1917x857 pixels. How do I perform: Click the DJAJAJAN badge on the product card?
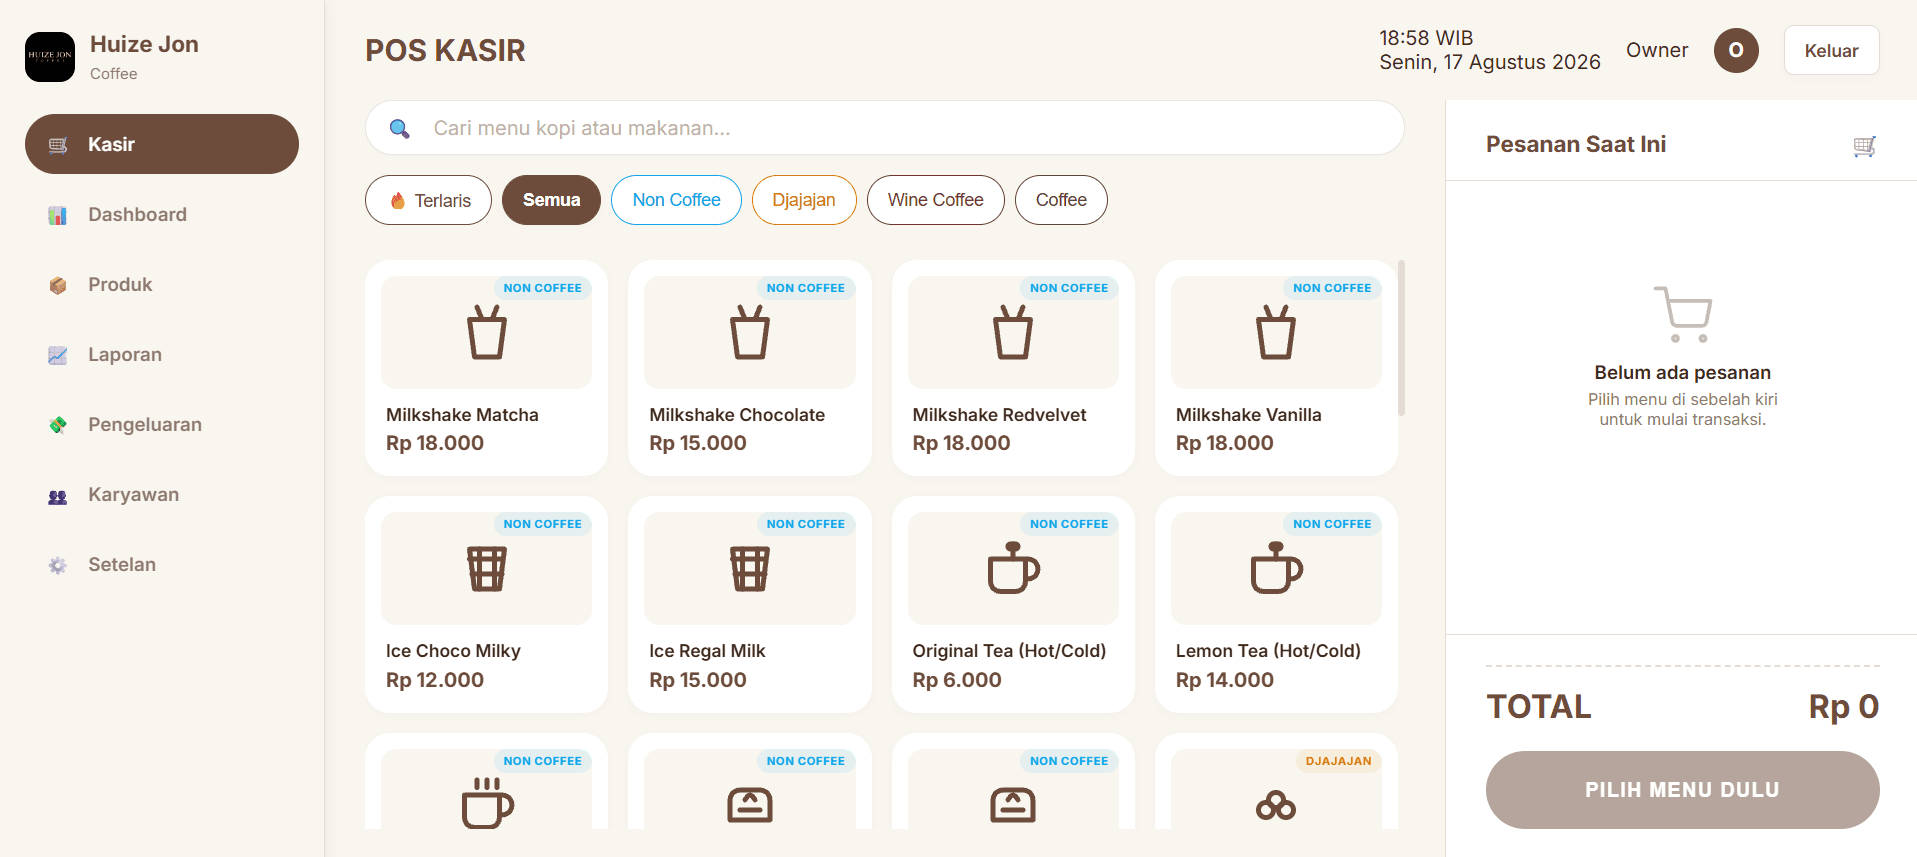click(1339, 761)
